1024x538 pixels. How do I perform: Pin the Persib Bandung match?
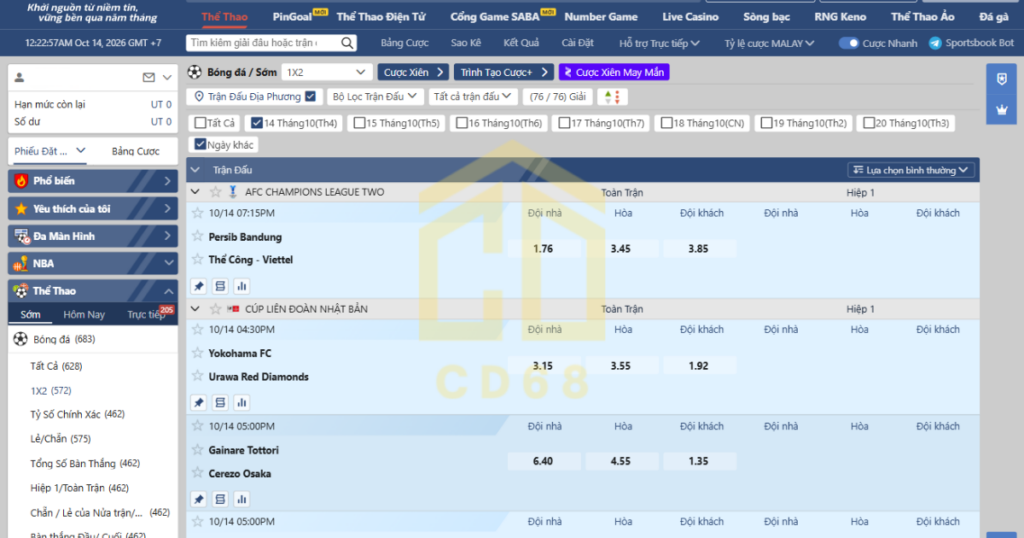point(199,286)
